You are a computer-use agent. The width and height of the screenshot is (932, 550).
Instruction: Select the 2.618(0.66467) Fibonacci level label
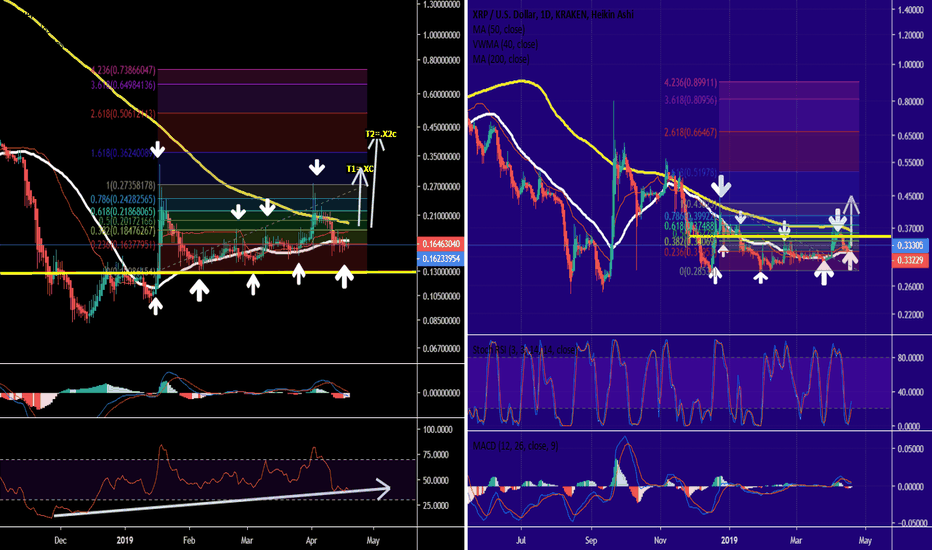(690, 132)
